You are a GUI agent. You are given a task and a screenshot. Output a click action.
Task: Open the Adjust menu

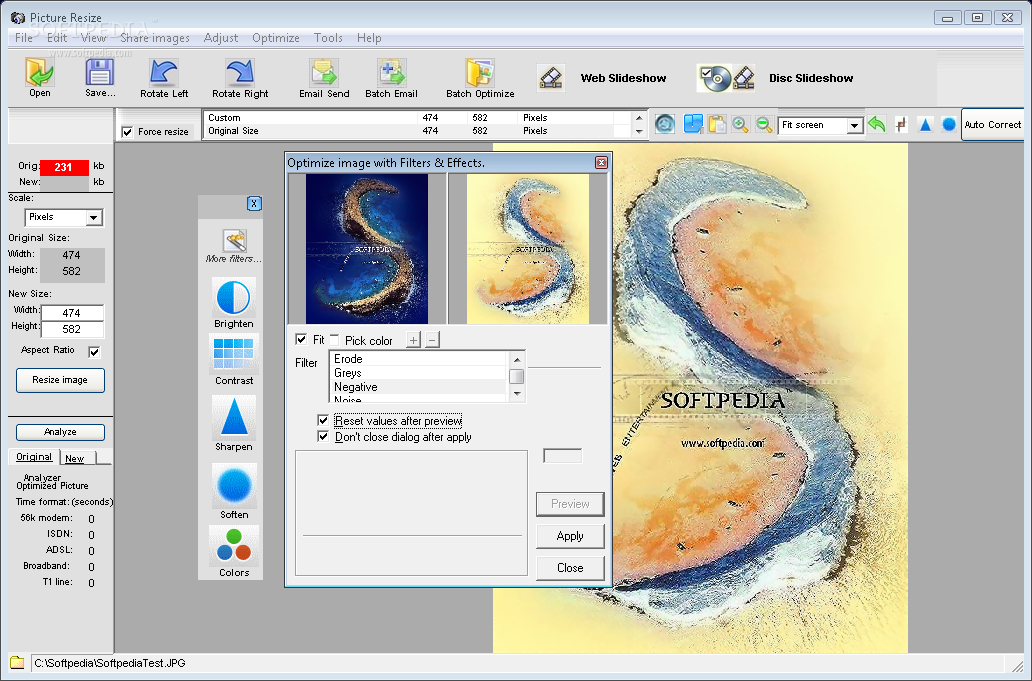pos(220,38)
